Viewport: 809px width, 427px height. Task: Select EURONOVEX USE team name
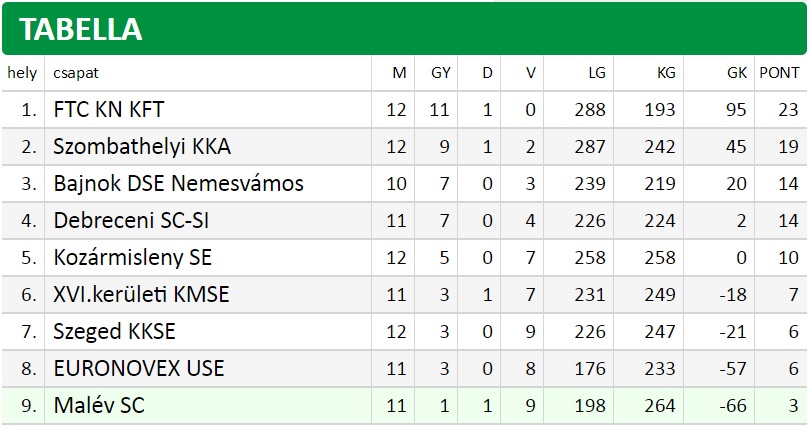[x=139, y=369]
